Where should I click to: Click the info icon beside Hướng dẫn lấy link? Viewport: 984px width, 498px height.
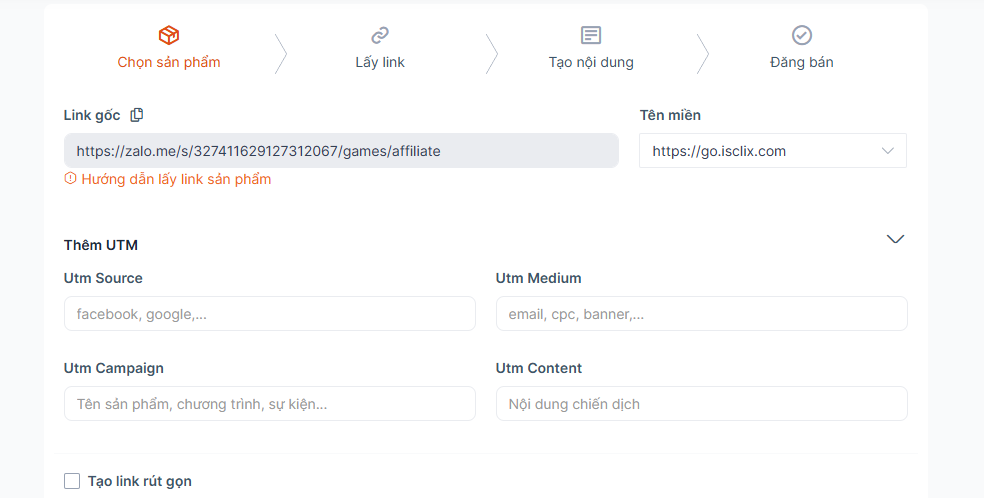(x=70, y=179)
